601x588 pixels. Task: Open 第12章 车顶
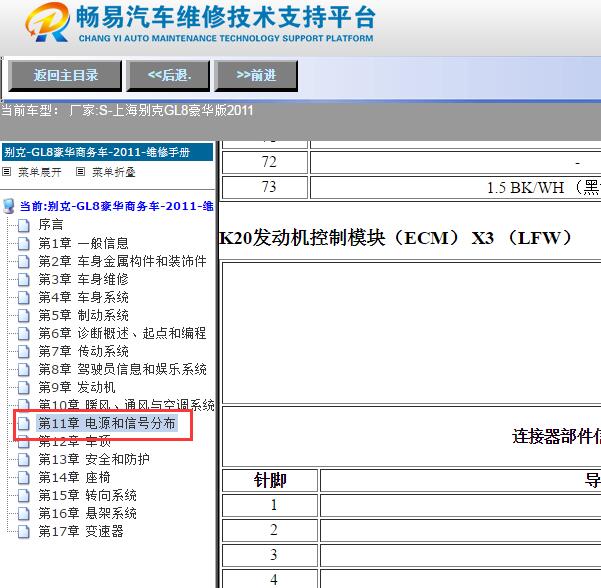pos(74,441)
